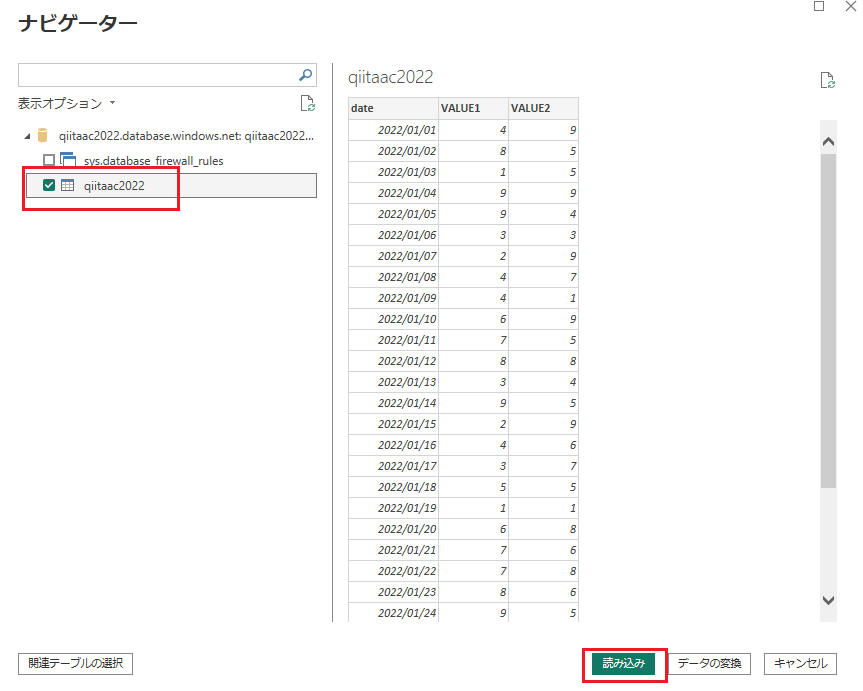The image size is (863, 691).
Task: Click the preview refresh icon at top right
Action: tap(827, 80)
